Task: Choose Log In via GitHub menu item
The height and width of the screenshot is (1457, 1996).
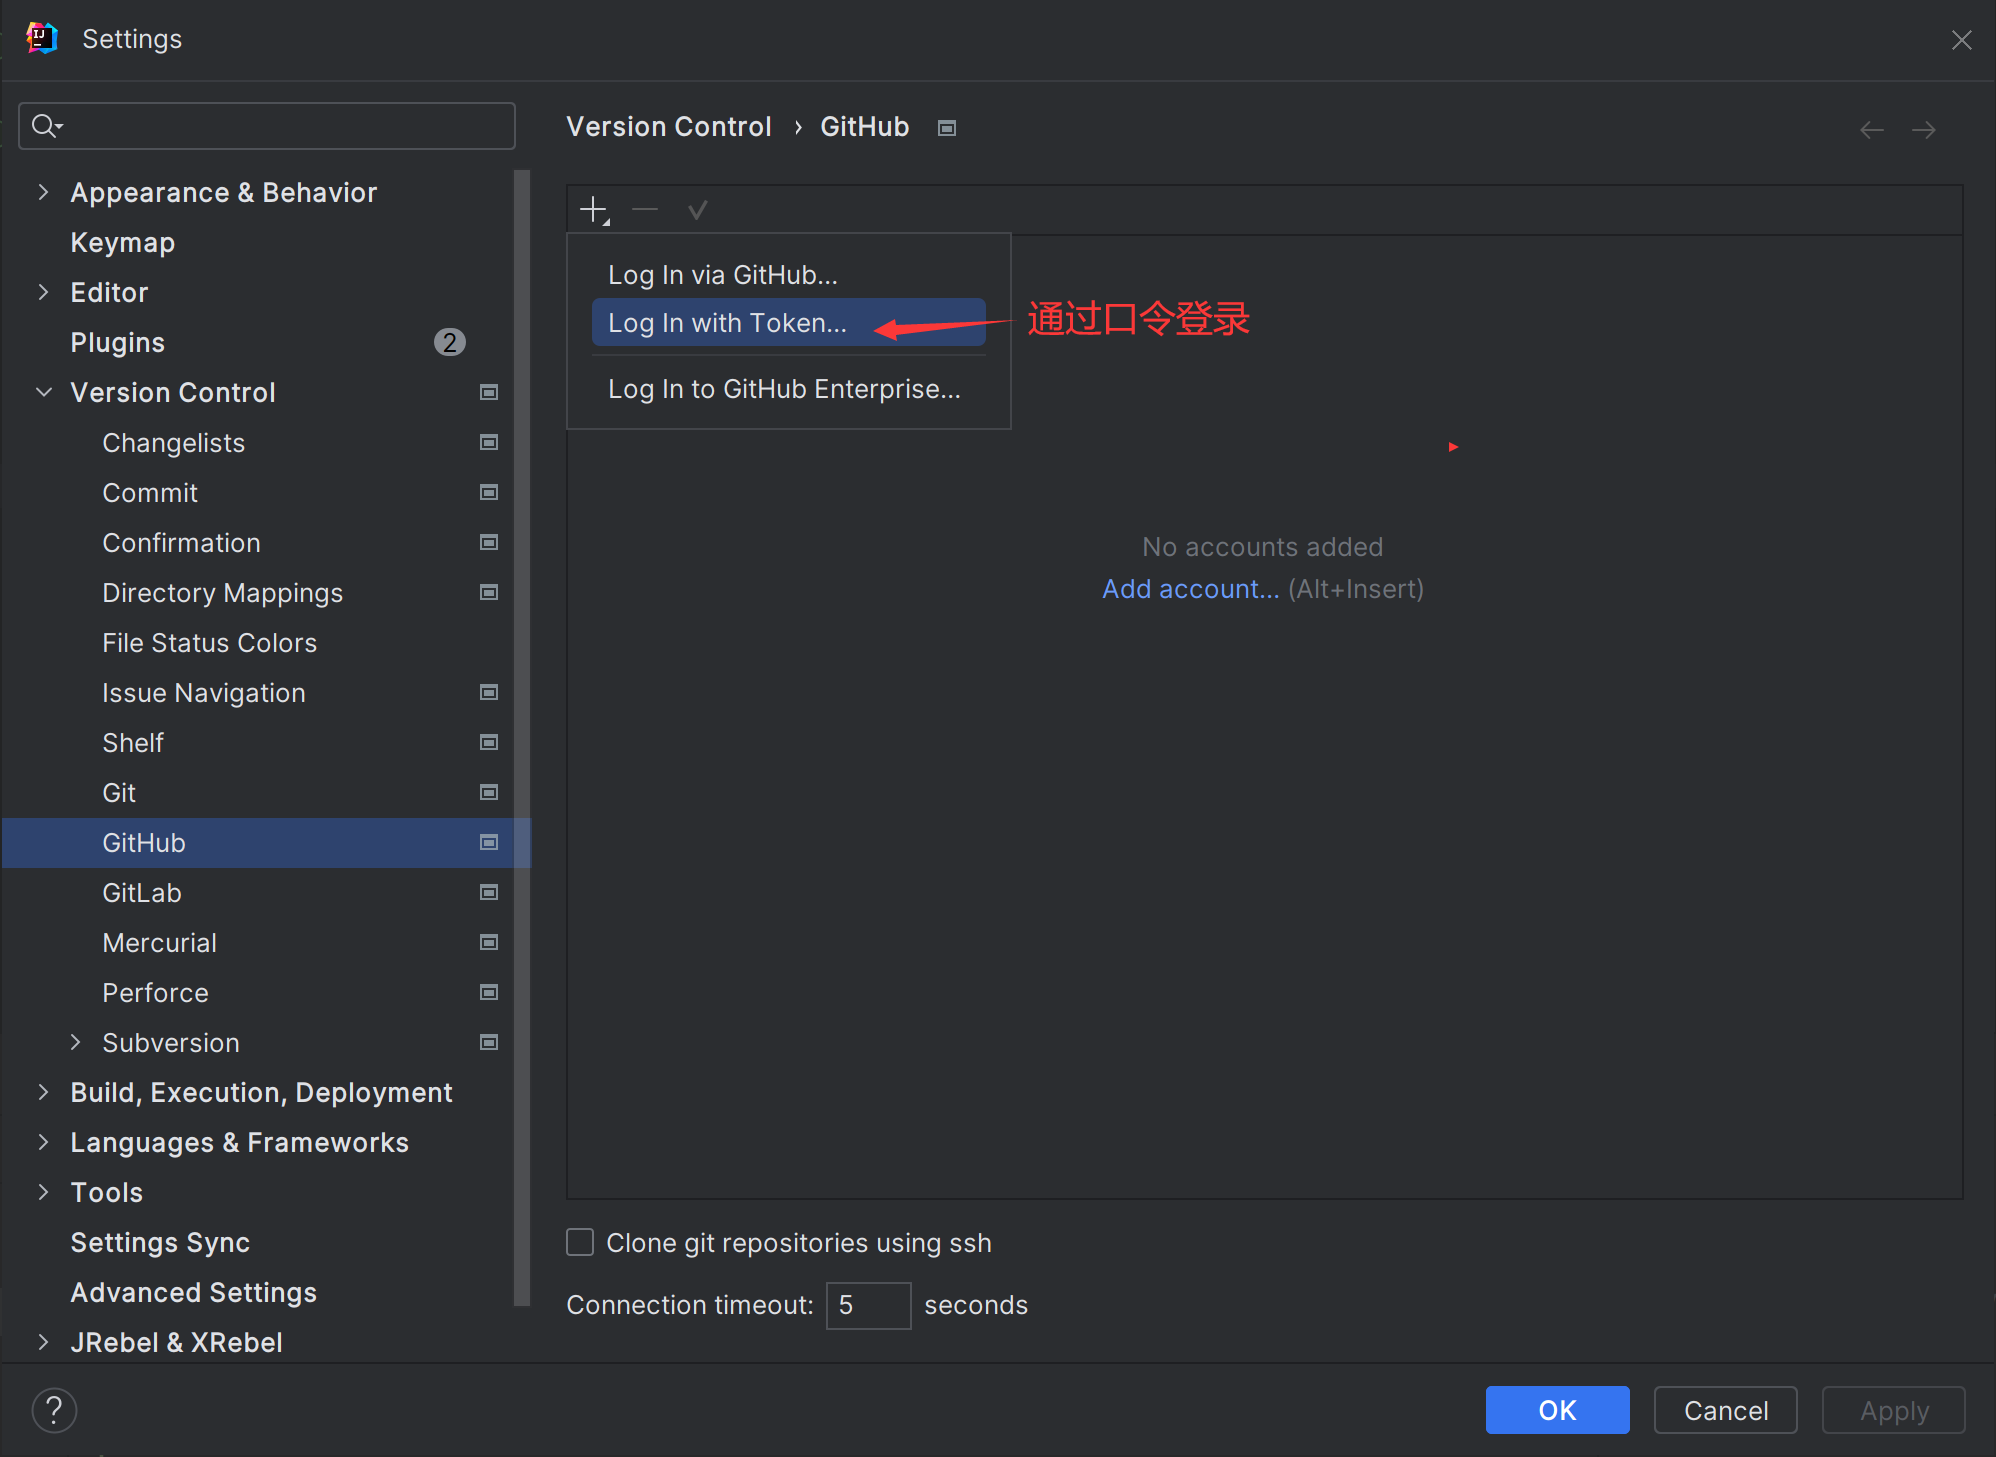Action: pyautogui.click(x=789, y=274)
